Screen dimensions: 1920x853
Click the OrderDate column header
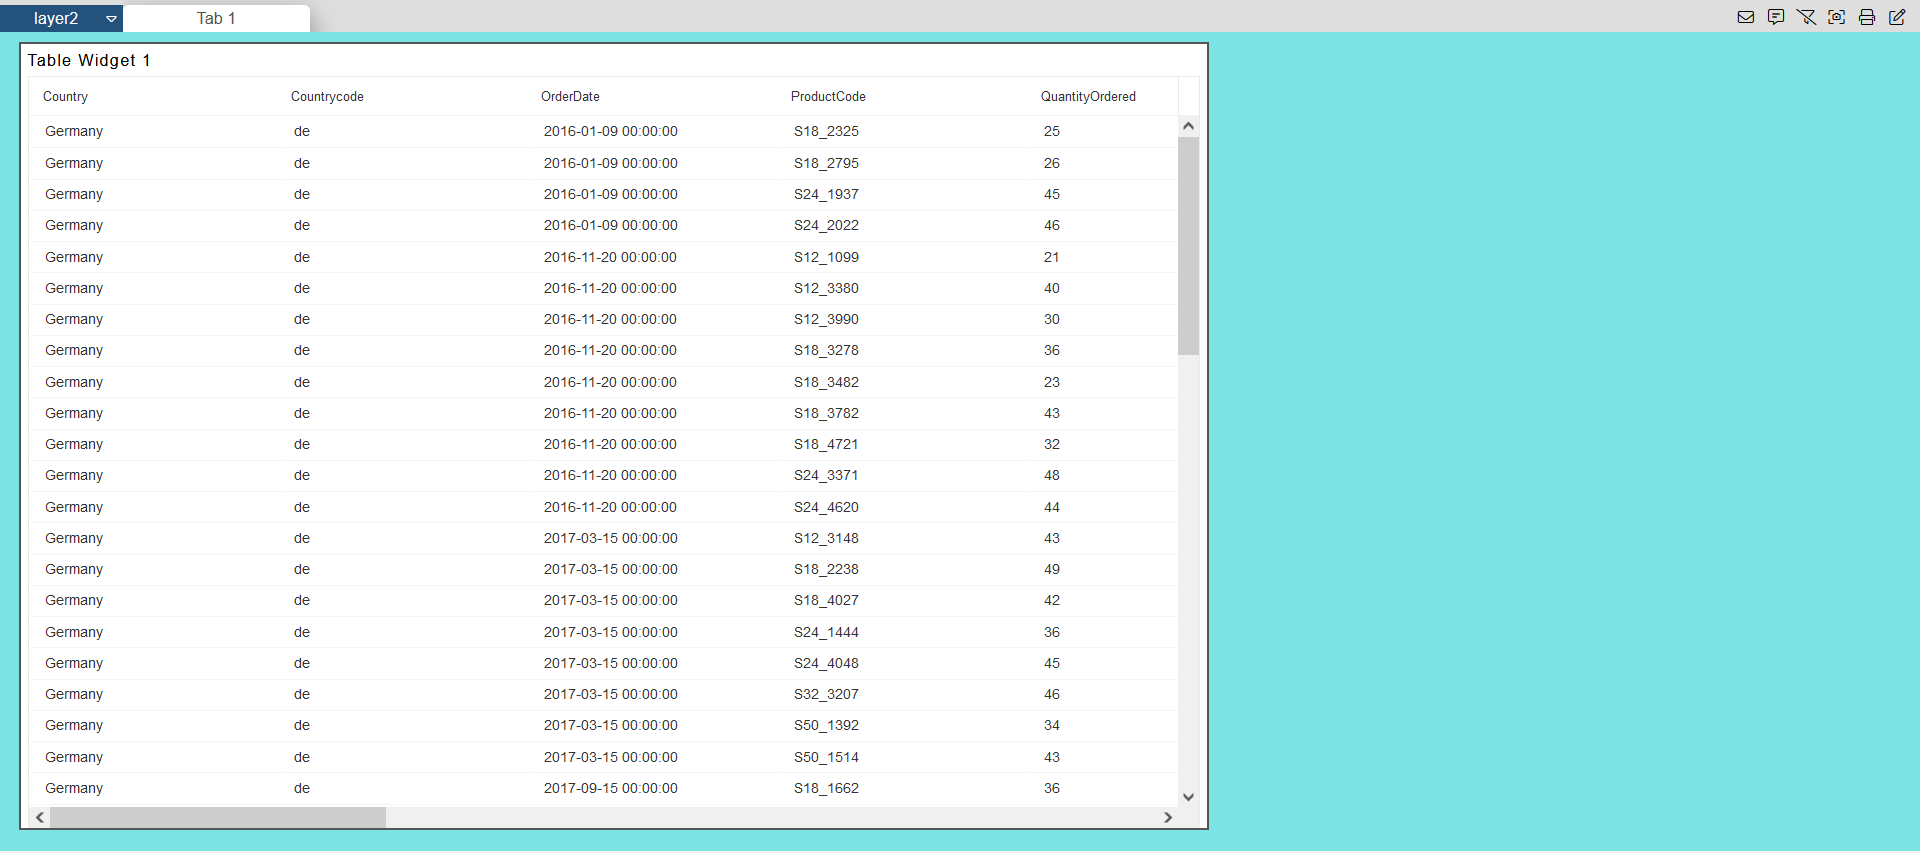click(x=570, y=97)
